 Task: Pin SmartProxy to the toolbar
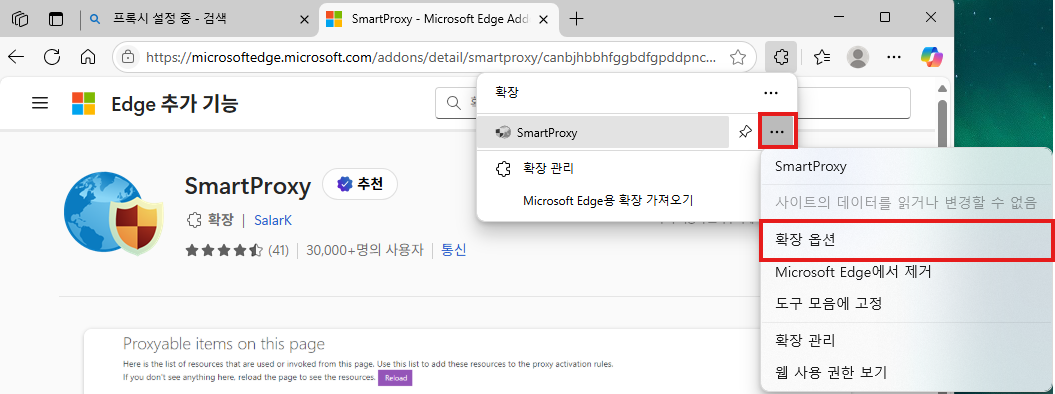click(745, 132)
